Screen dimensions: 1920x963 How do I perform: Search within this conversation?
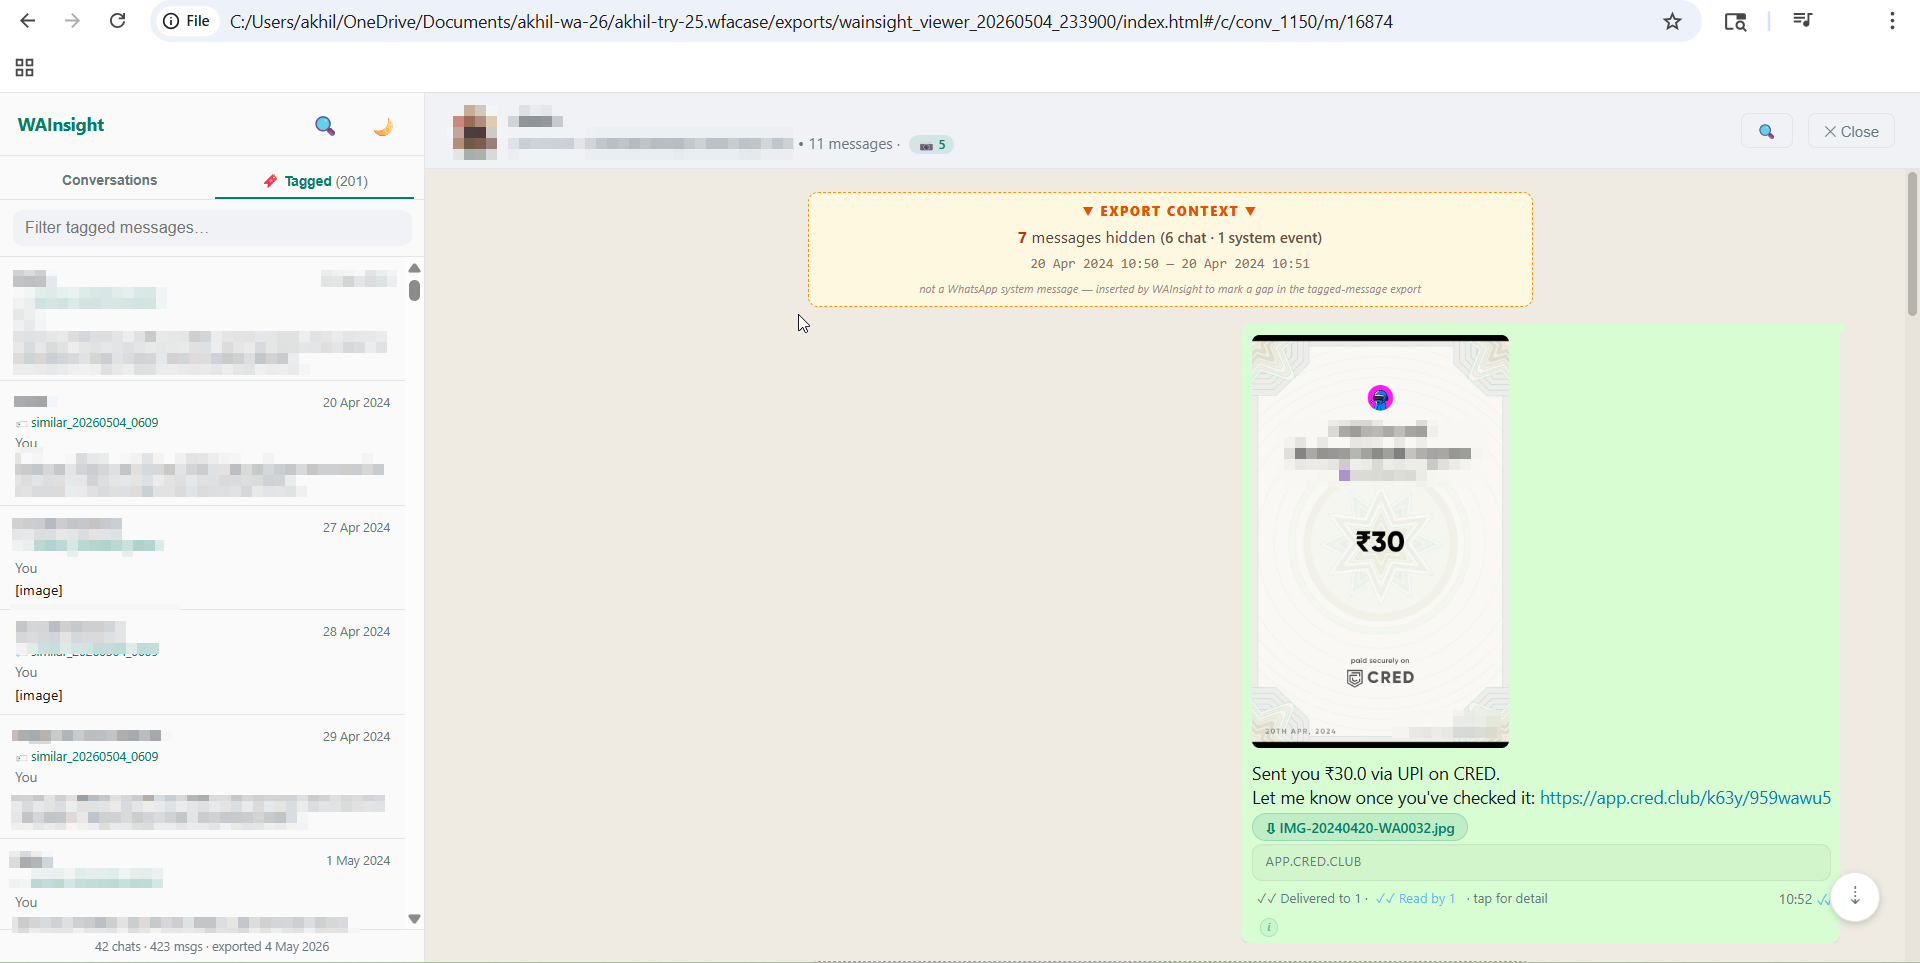coord(1767,131)
